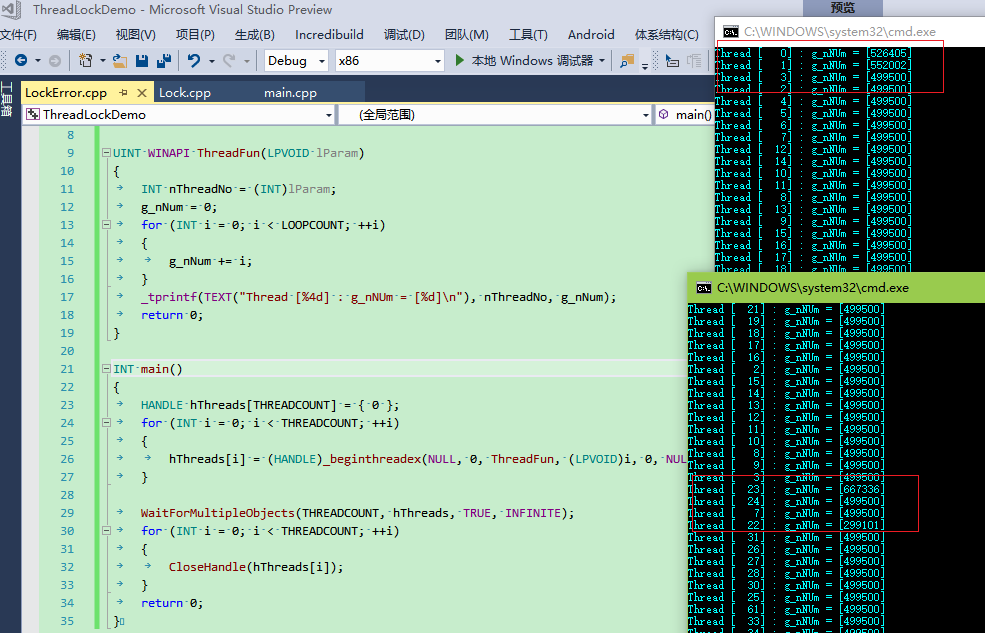Open the 调试(D) menu

[403, 34]
